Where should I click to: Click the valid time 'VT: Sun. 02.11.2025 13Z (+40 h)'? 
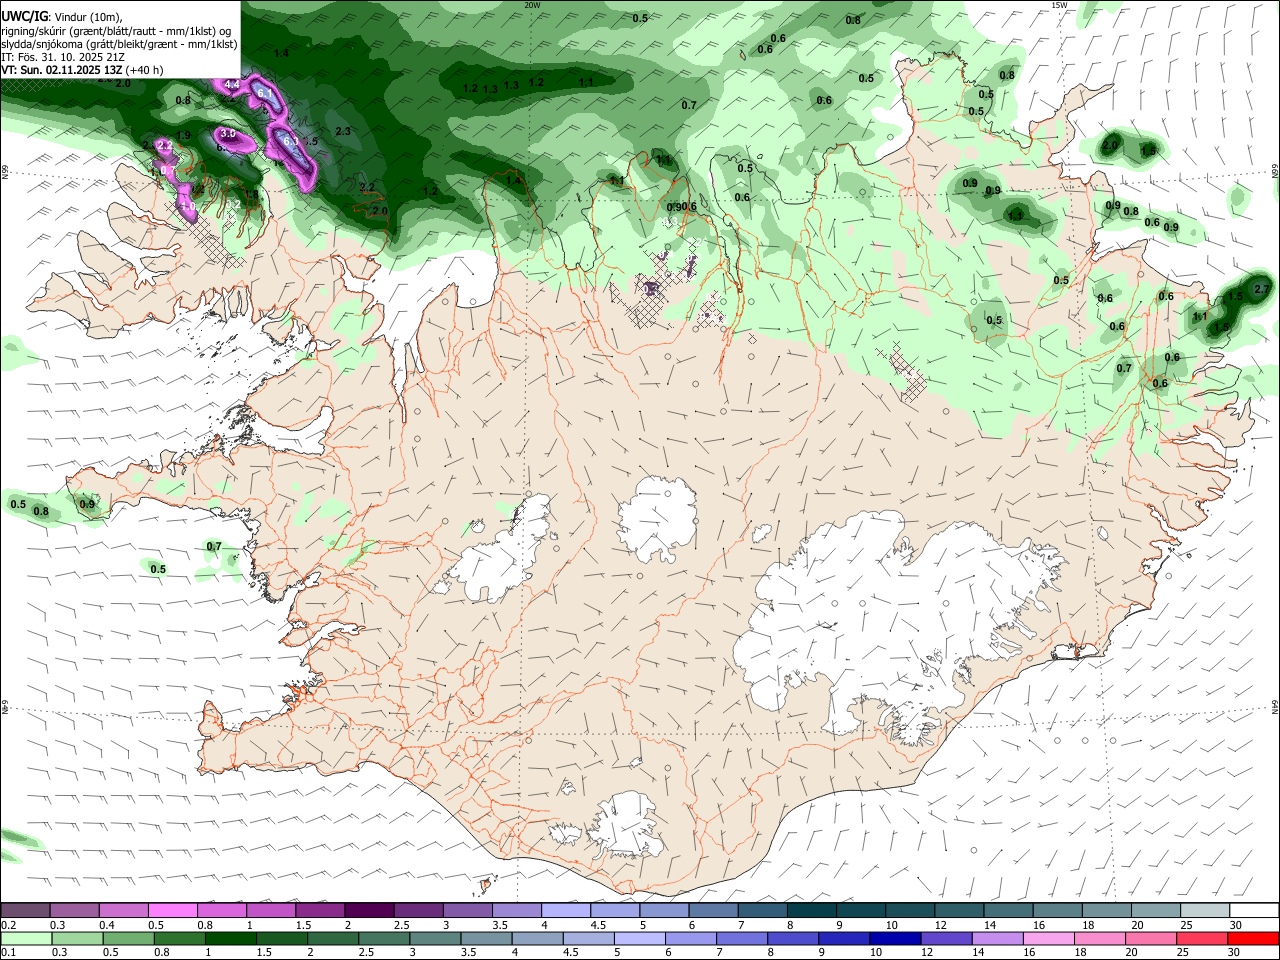point(82,70)
